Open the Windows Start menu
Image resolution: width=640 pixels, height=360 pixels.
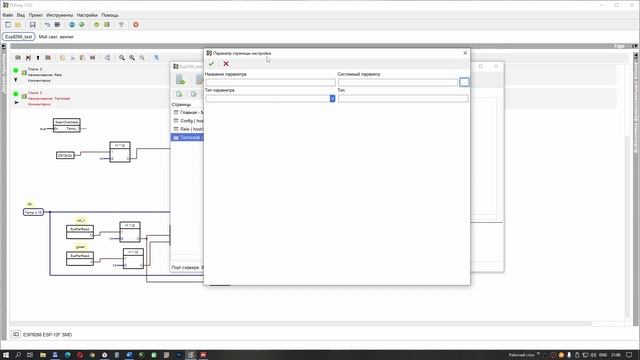point(6,355)
